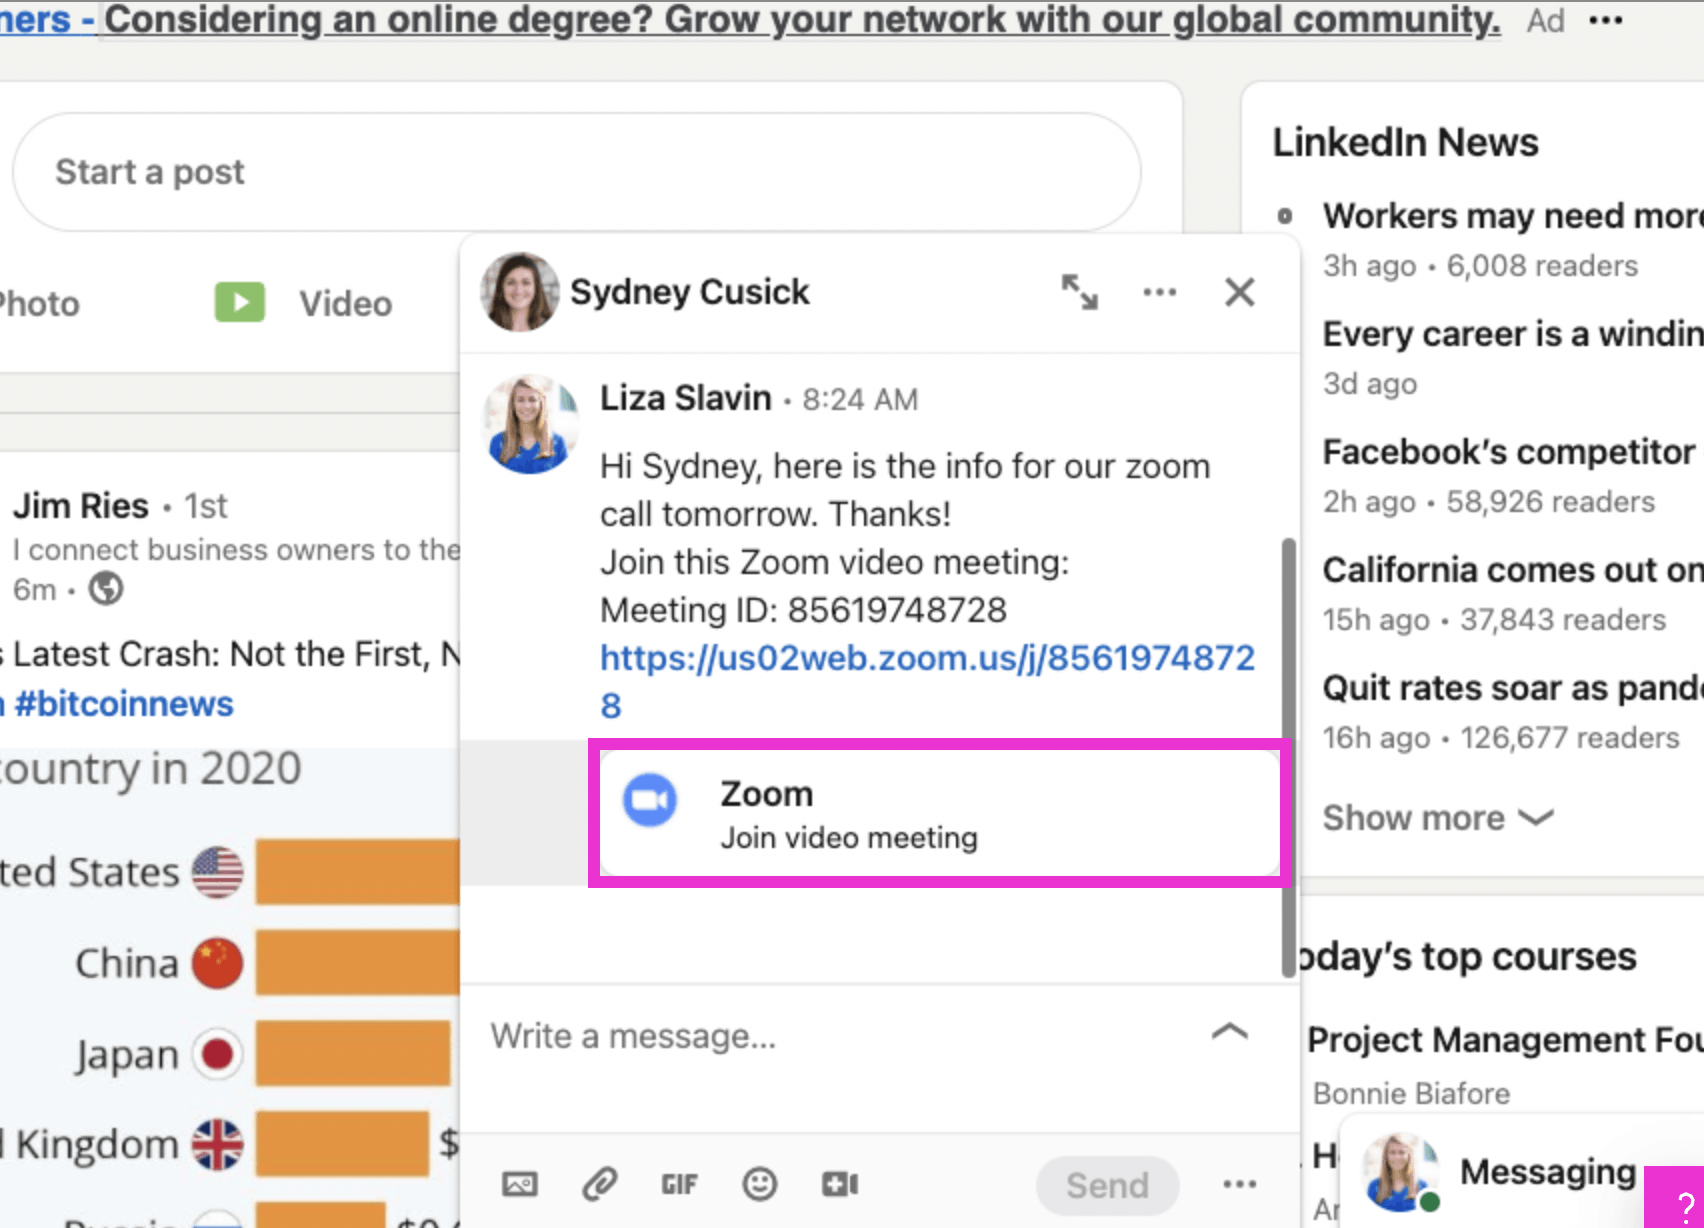Expand the Sydney Cusick chat window

[1079, 292]
